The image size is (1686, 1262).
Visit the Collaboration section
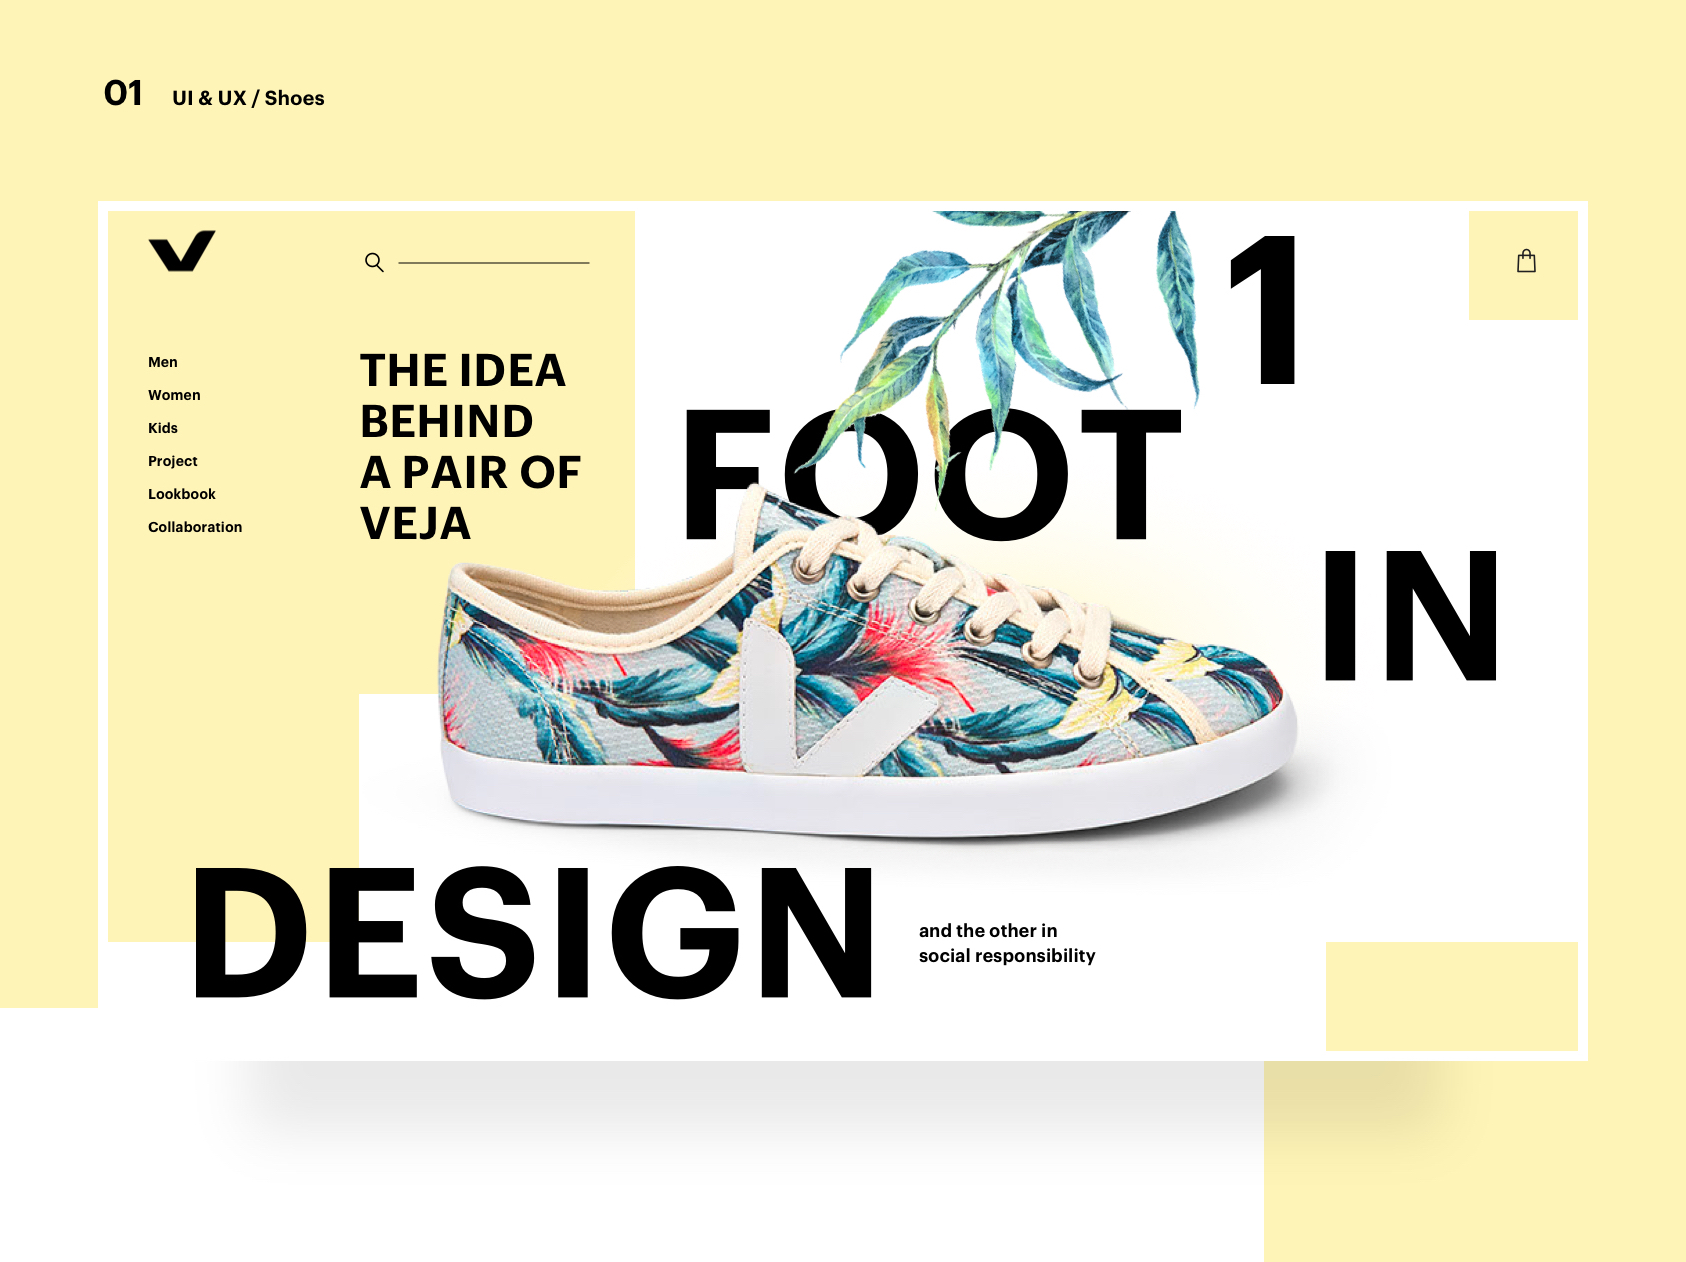click(x=195, y=527)
